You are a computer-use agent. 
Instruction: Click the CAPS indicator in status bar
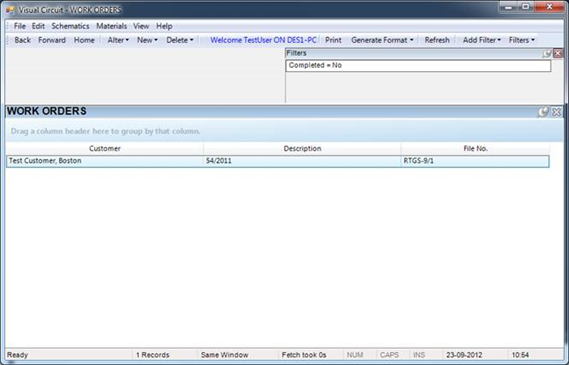click(389, 355)
